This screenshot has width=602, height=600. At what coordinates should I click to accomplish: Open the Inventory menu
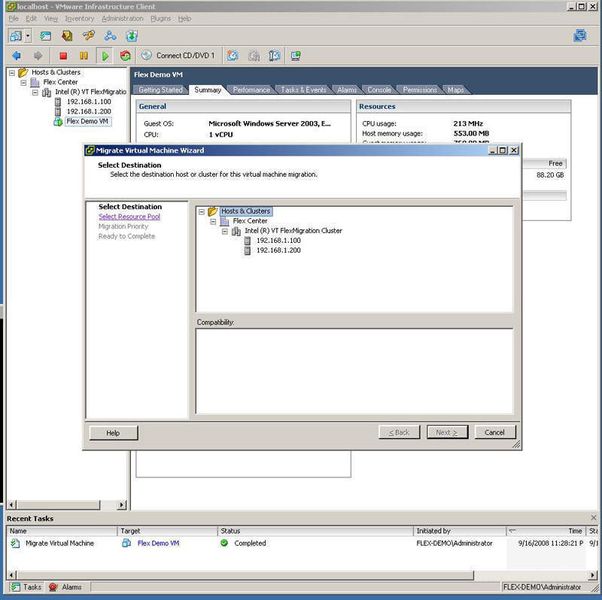pos(79,18)
